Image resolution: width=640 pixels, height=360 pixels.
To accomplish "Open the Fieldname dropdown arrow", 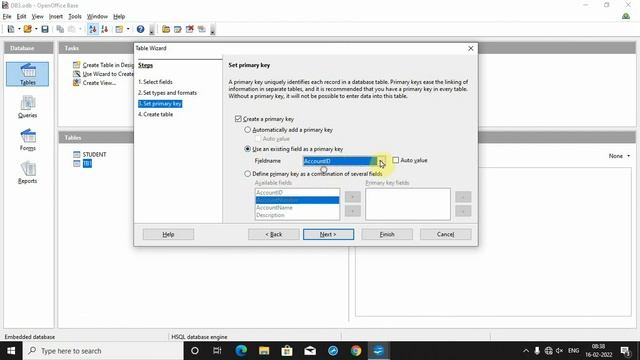I will coord(381,161).
